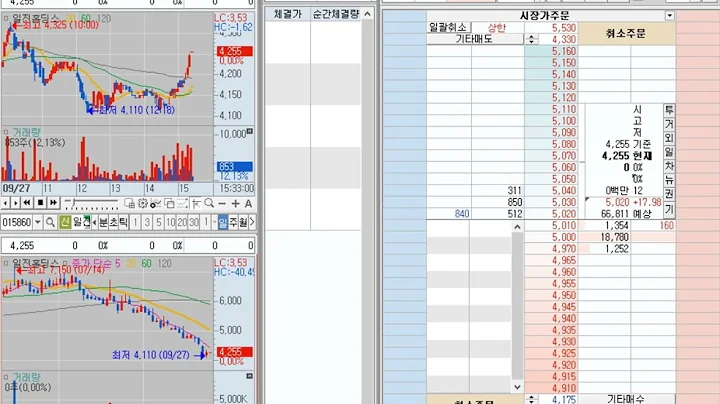Click the chart zoom magnifier icon

tap(209, 203)
